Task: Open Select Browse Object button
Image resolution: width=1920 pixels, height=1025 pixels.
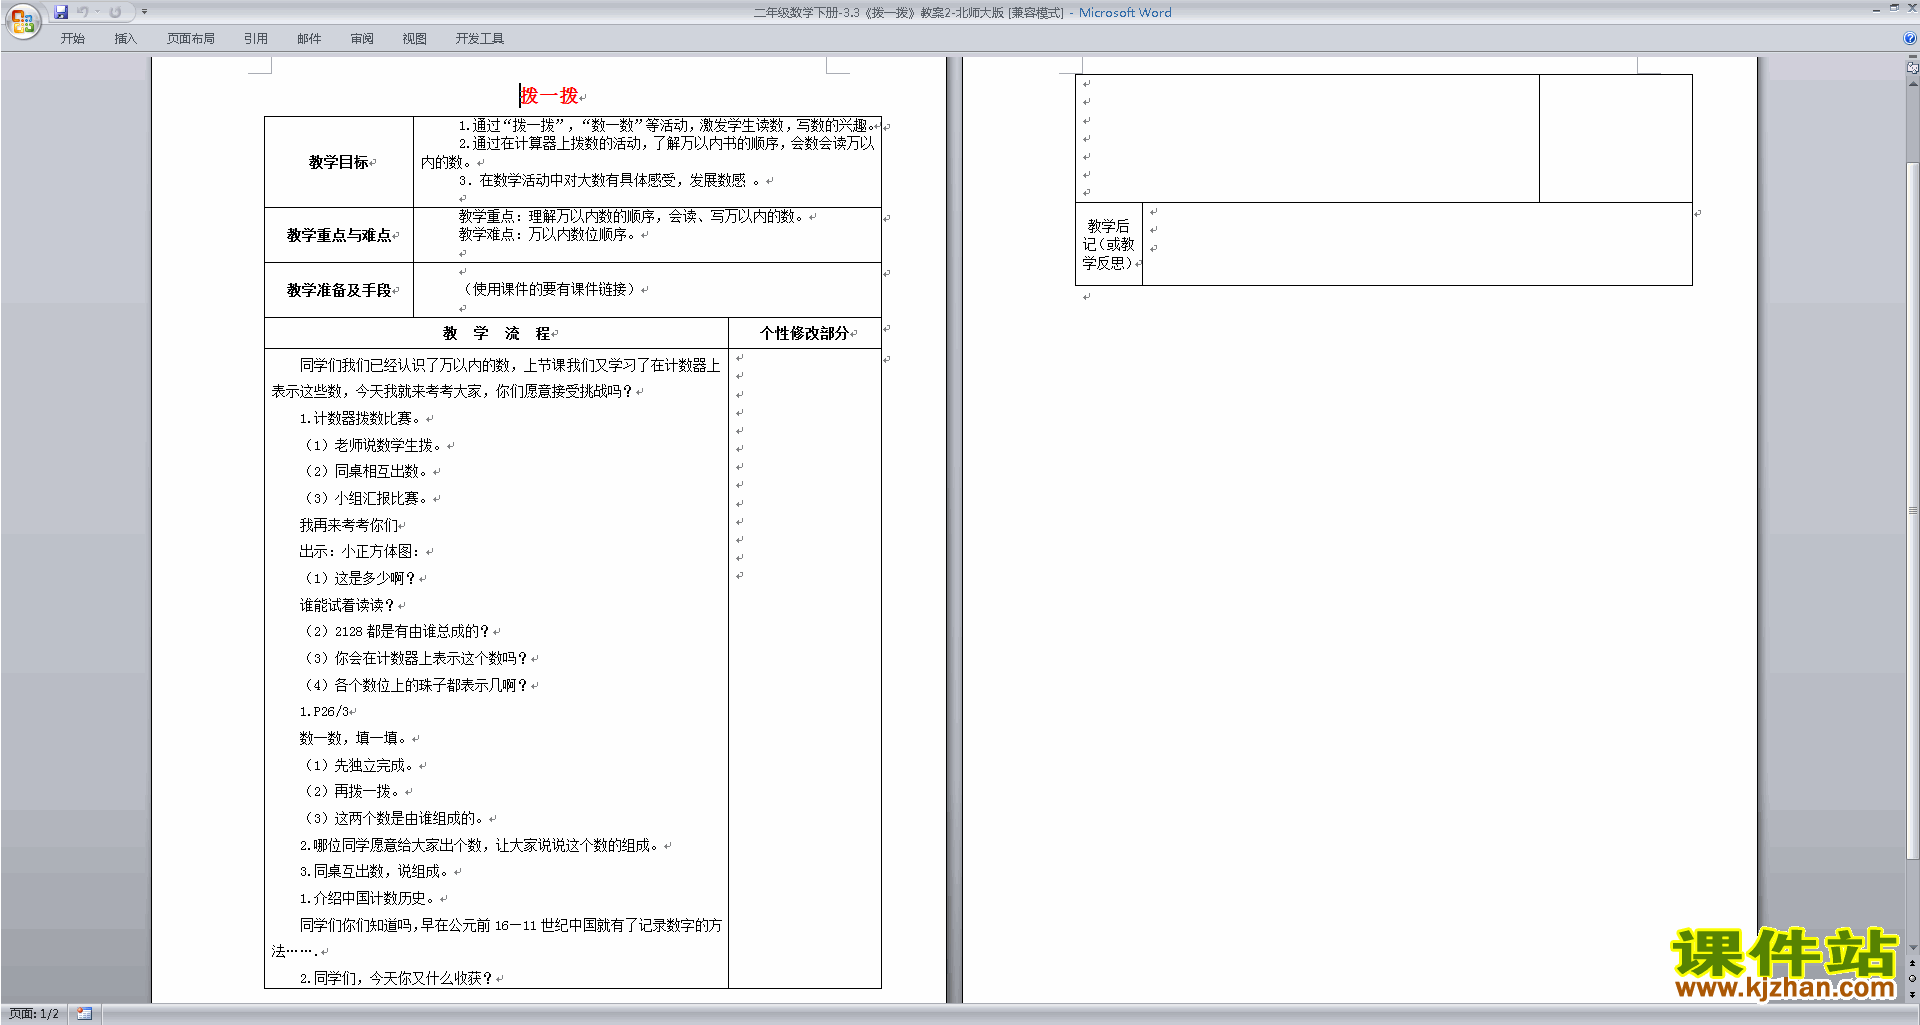Action: (1912, 979)
